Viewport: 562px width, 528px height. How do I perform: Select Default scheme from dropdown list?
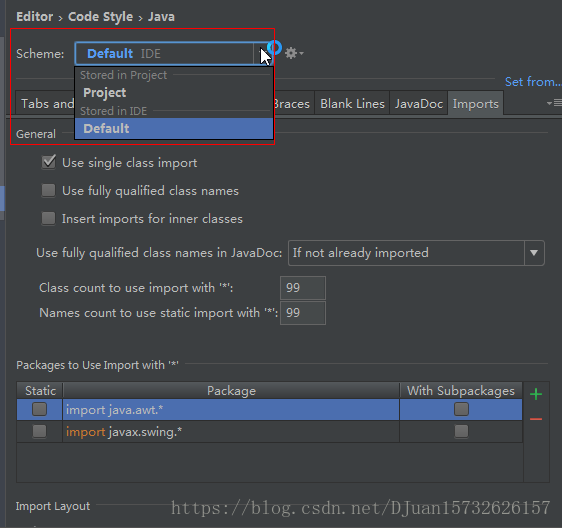coord(174,128)
